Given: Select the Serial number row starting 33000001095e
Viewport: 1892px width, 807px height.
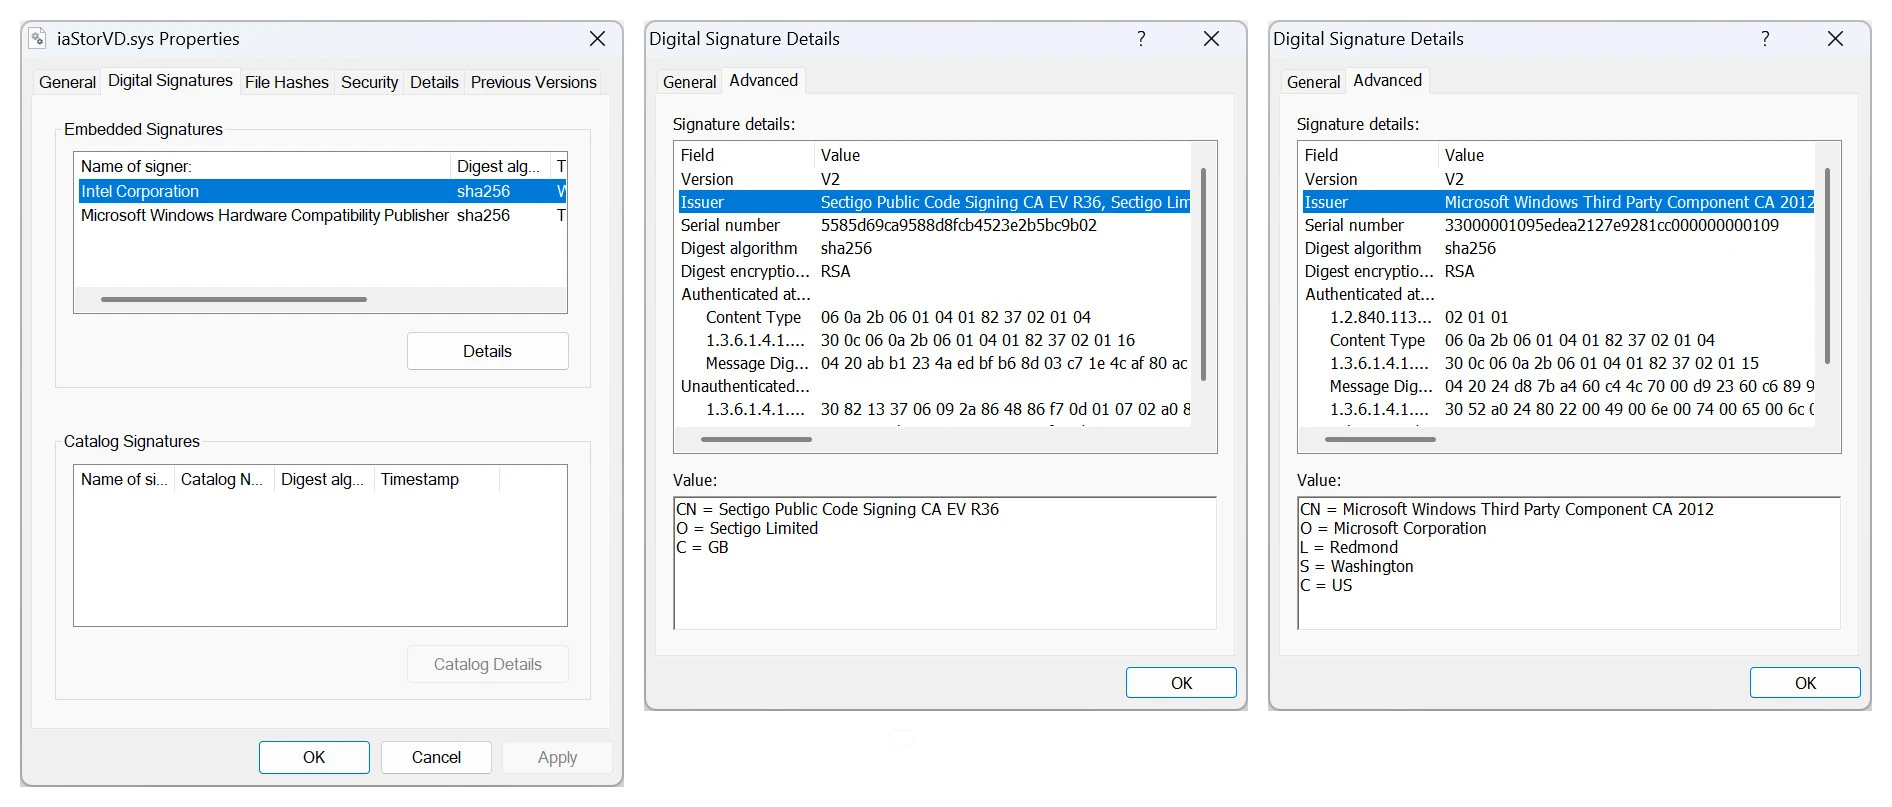Looking at the screenshot, I should (1558, 225).
